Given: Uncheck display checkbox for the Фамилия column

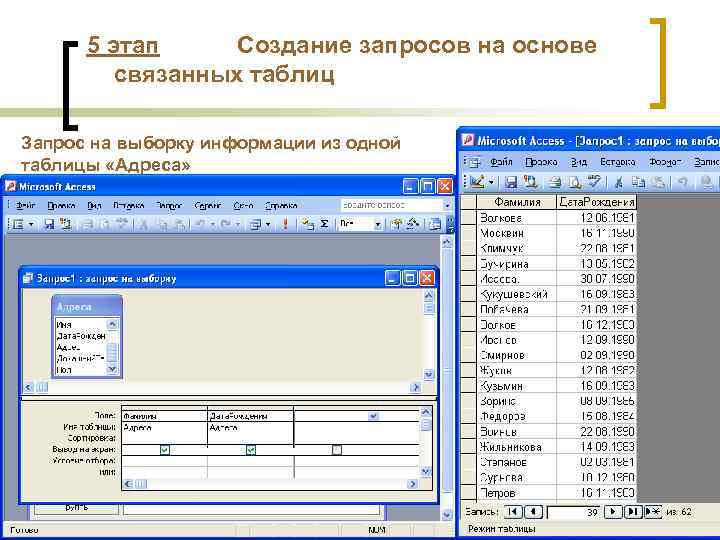Looking at the screenshot, I should [x=165, y=450].
